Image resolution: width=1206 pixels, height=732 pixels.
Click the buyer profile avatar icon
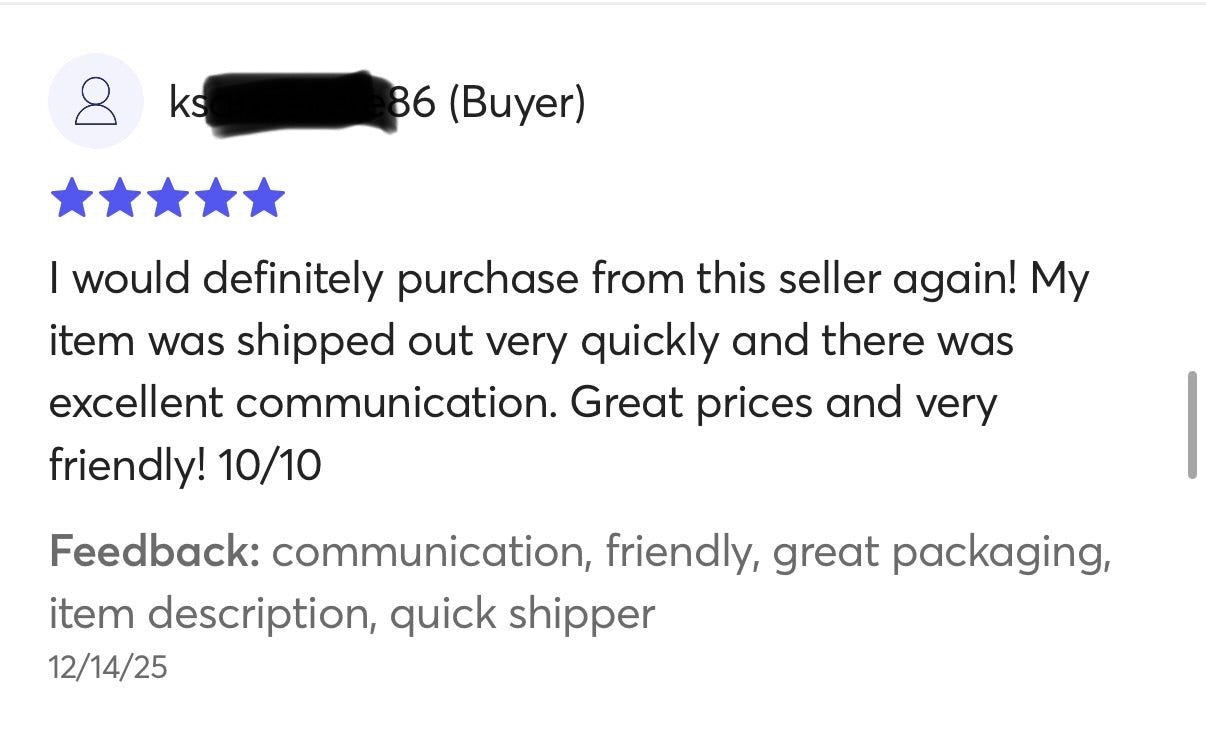(96, 102)
